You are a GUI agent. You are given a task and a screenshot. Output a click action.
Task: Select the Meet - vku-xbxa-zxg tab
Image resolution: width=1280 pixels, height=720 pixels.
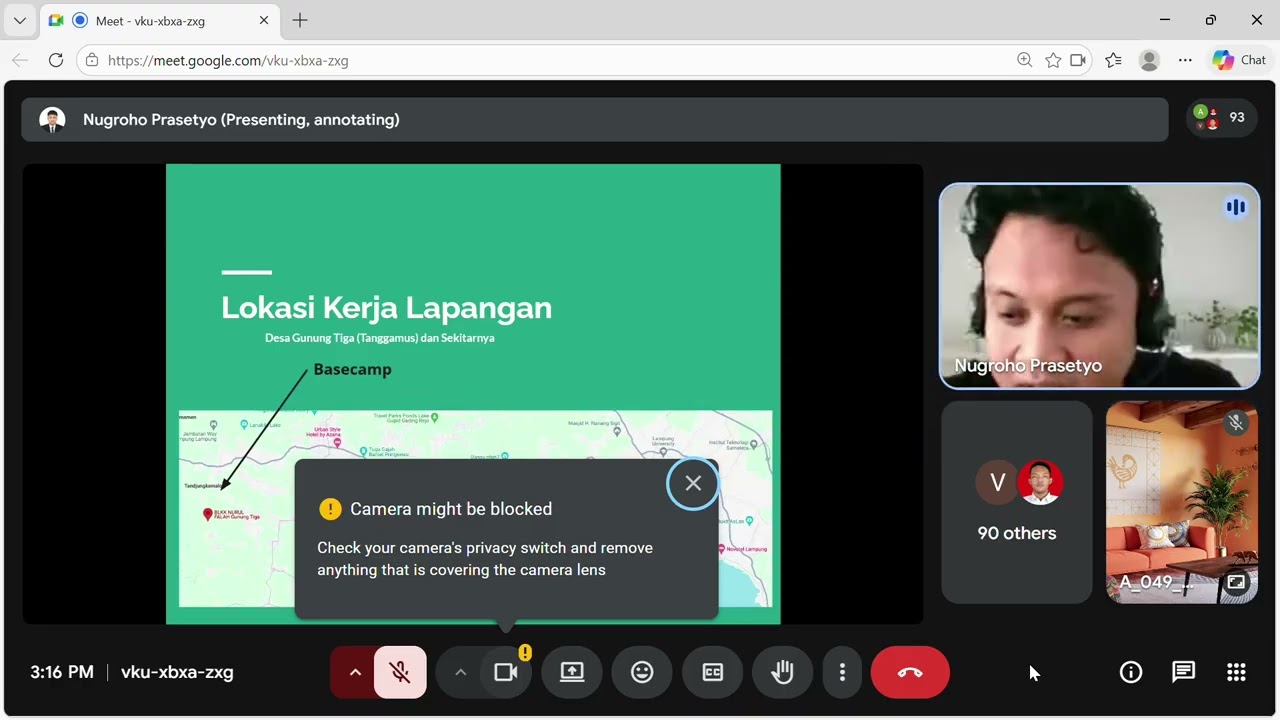click(x=160, y=20)
